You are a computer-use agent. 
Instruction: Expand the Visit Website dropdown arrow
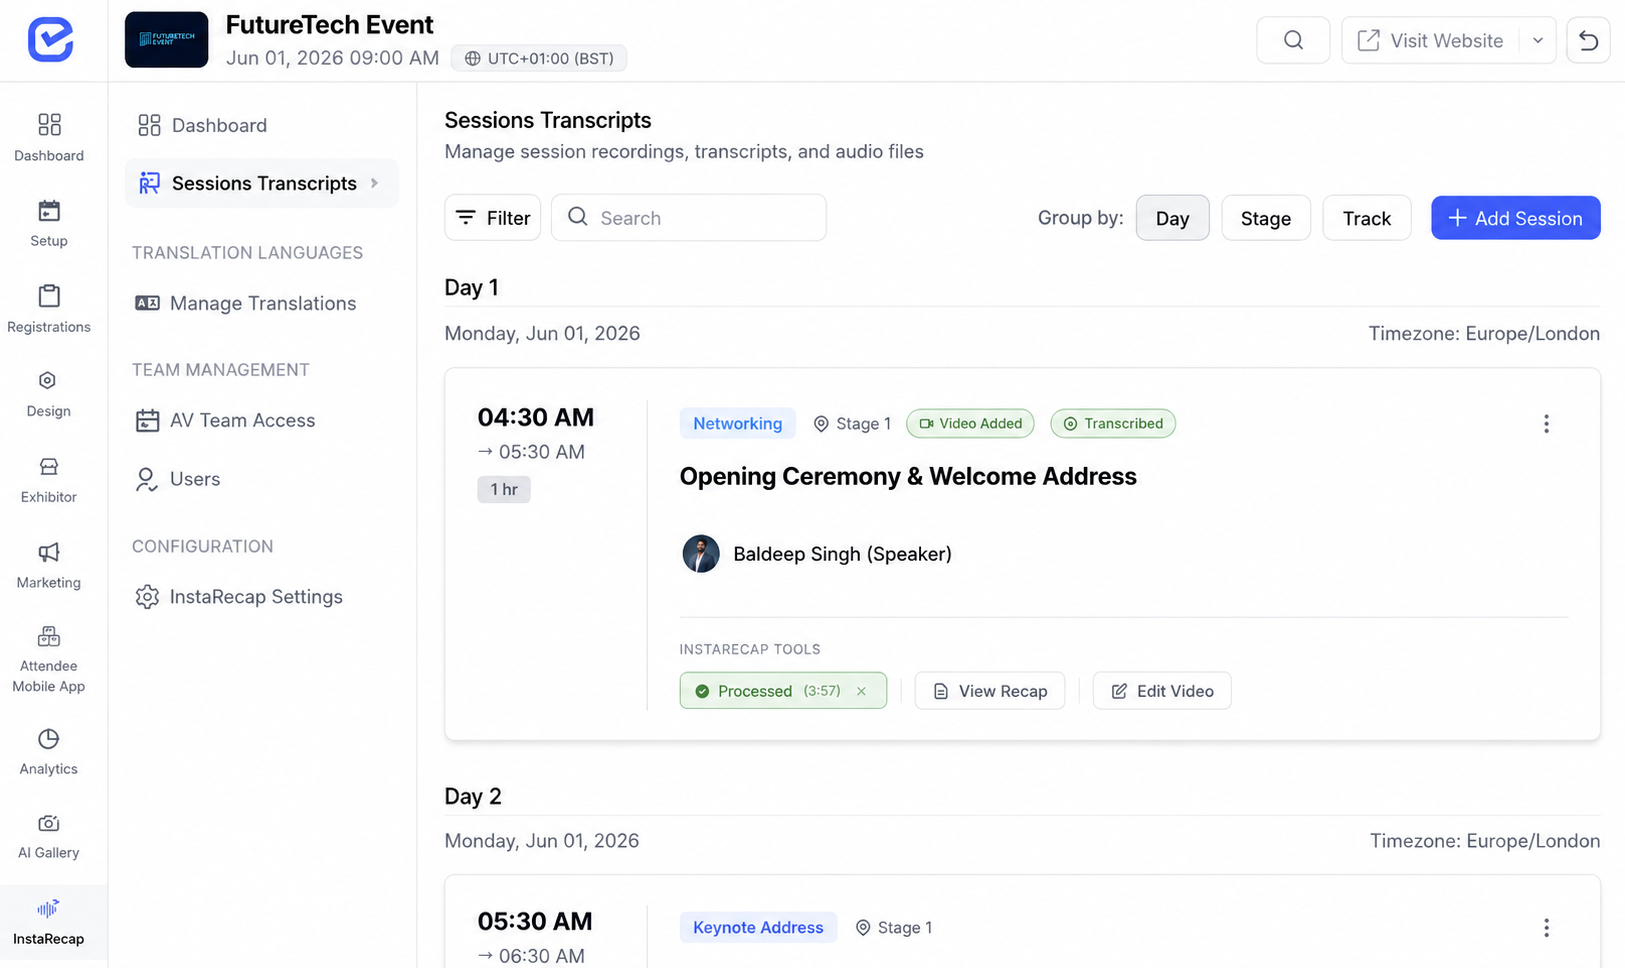pyautogui.click(x=1538, y=40)
